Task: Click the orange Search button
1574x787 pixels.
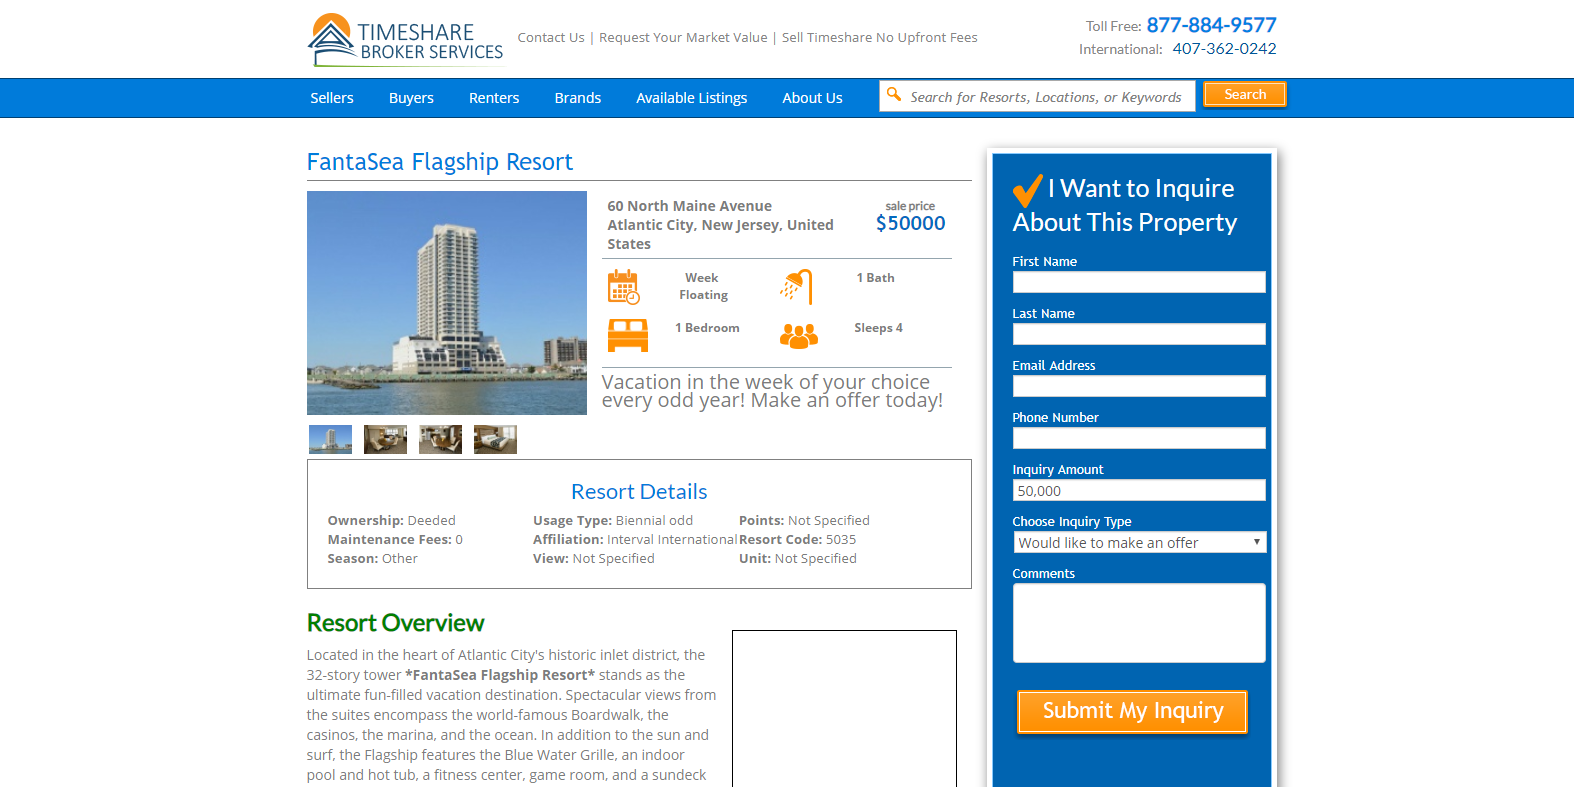Action: [1245, 95]
